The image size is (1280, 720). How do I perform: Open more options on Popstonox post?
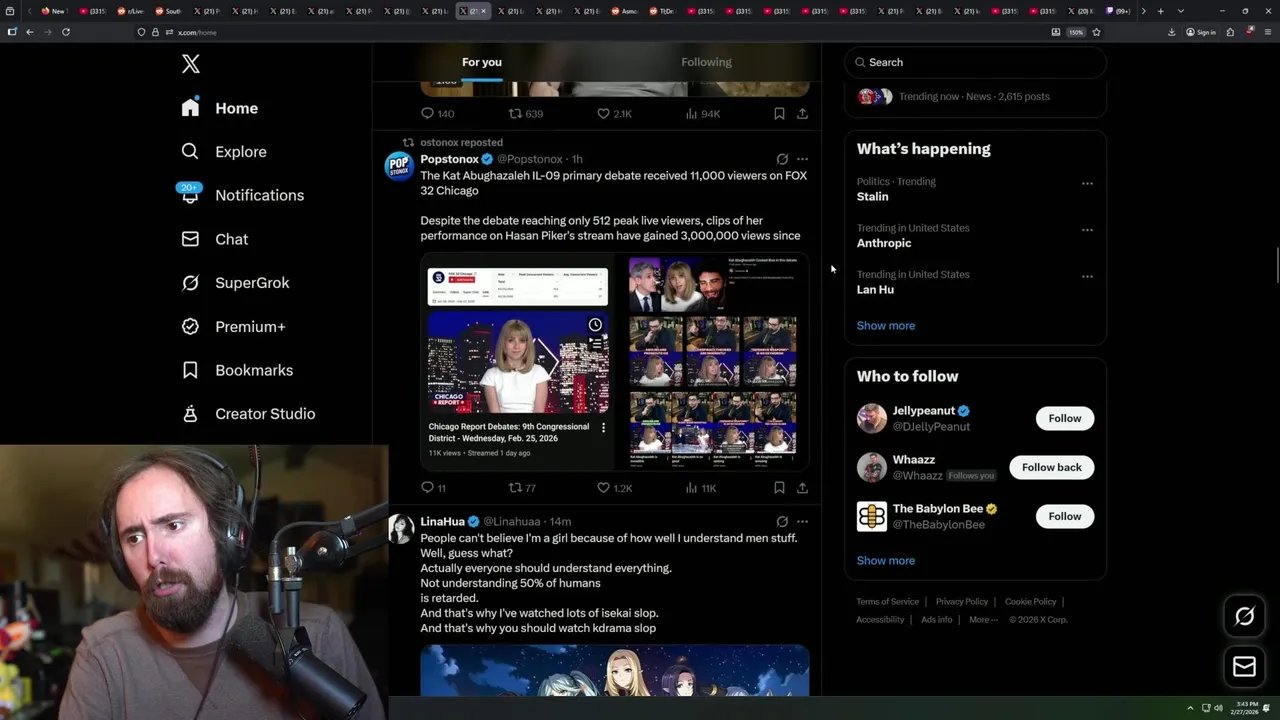point(802,159)
